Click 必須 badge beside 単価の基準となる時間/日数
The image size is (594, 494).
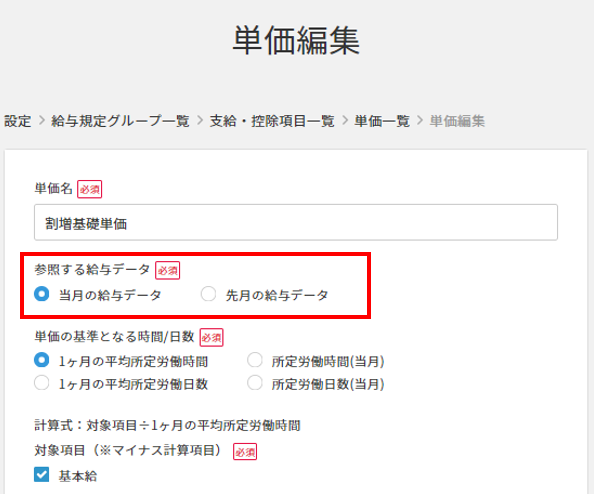pyautogui.click(x=211, y=338)
